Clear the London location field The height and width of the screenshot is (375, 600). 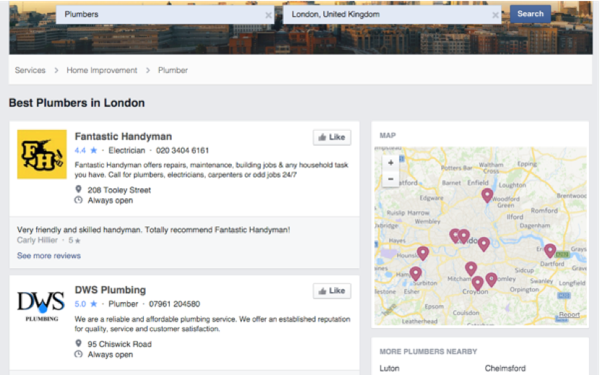(x=495, y=15)
